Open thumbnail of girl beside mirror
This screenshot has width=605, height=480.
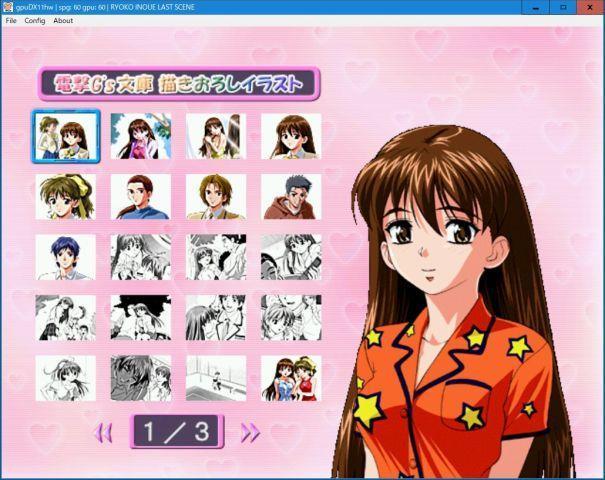pyautogui.click(x=216, y=136)
